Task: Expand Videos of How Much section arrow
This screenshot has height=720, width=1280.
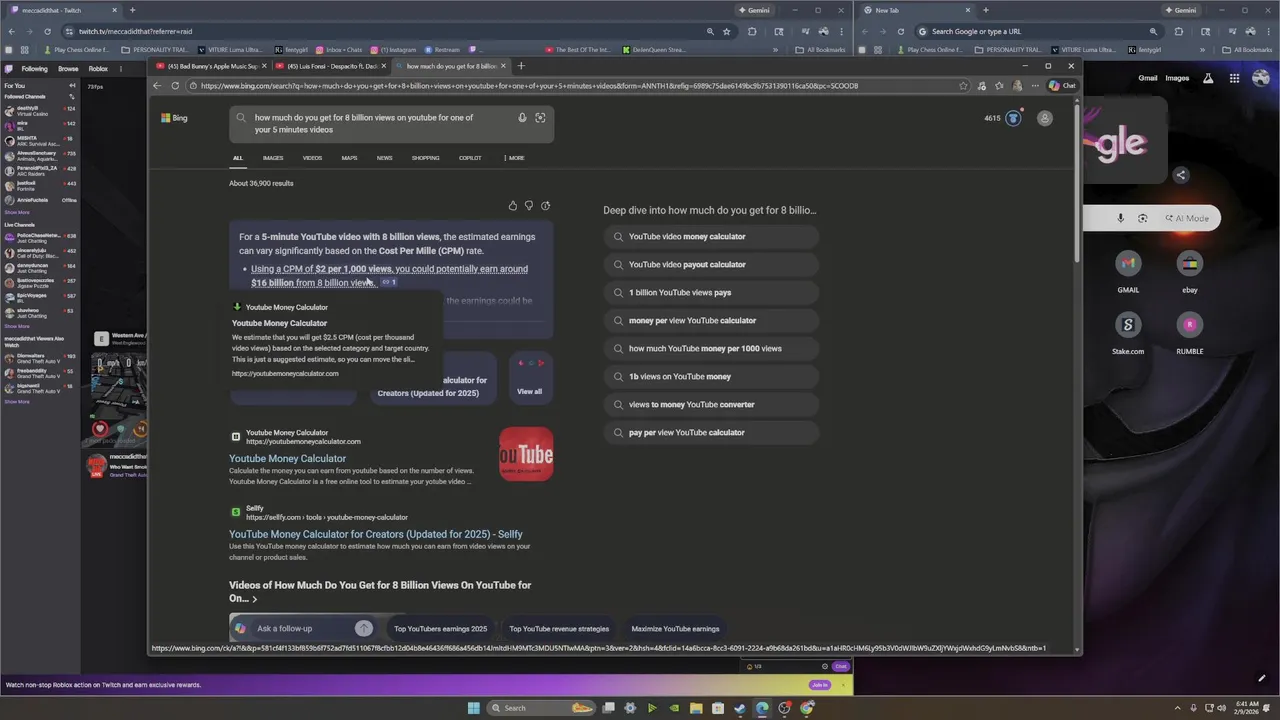Action: tap(254, 599)
